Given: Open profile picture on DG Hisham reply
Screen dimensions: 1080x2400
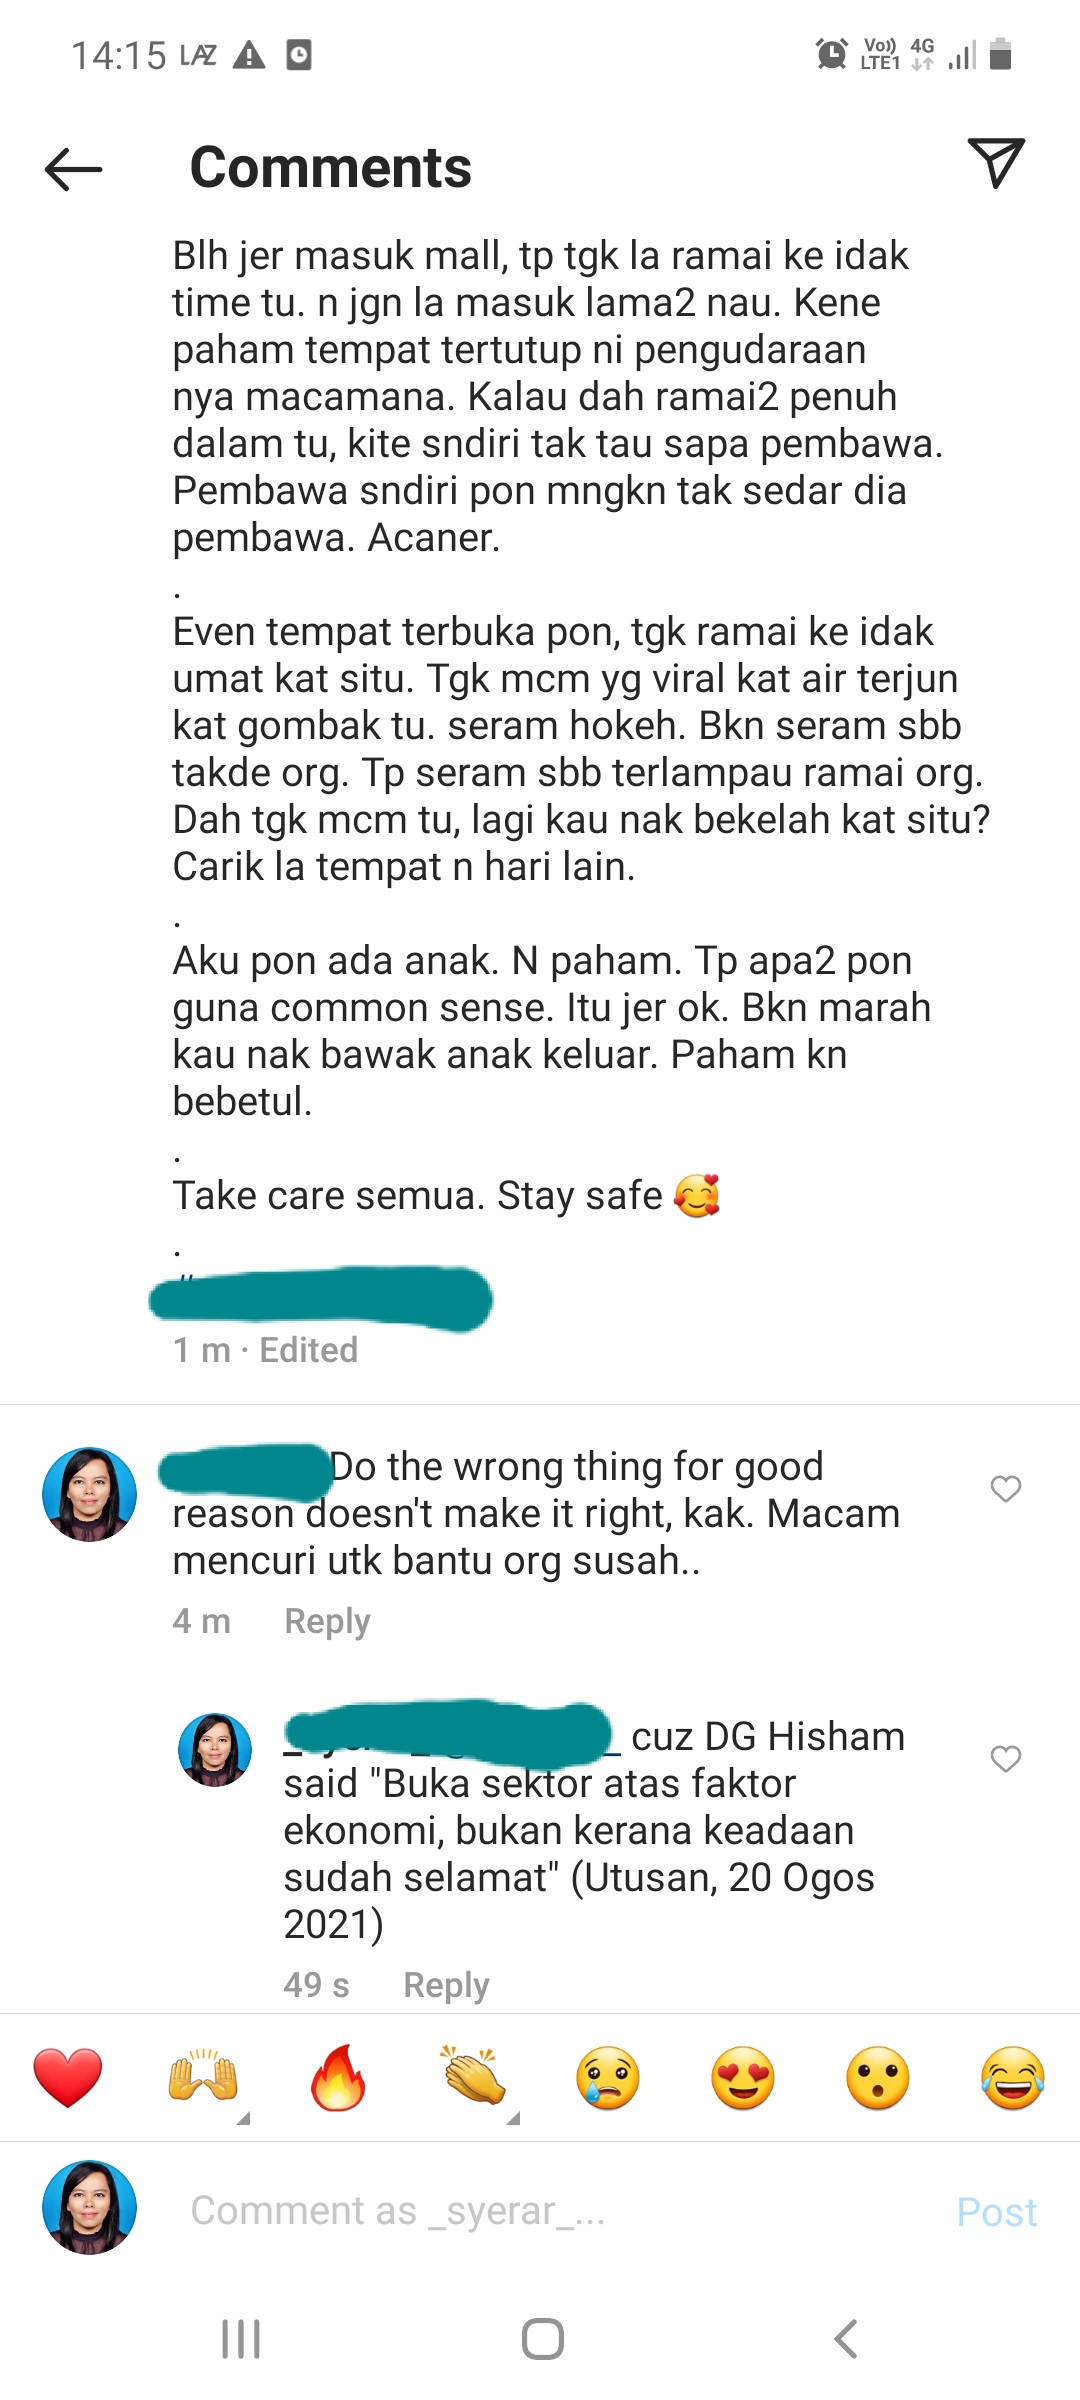Looking at the screenshot, I should click(x=215, y=1750).
